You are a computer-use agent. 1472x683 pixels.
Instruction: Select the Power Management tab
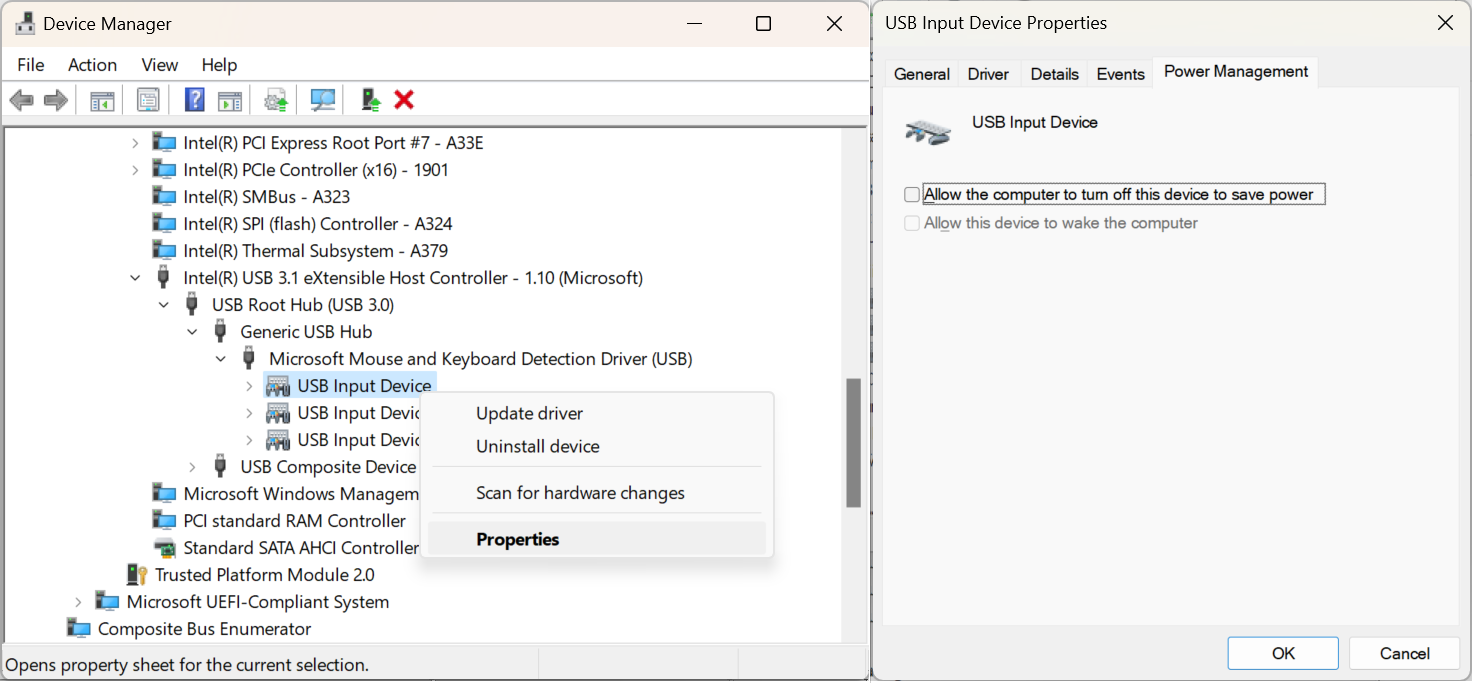[x=1236, y=72]
